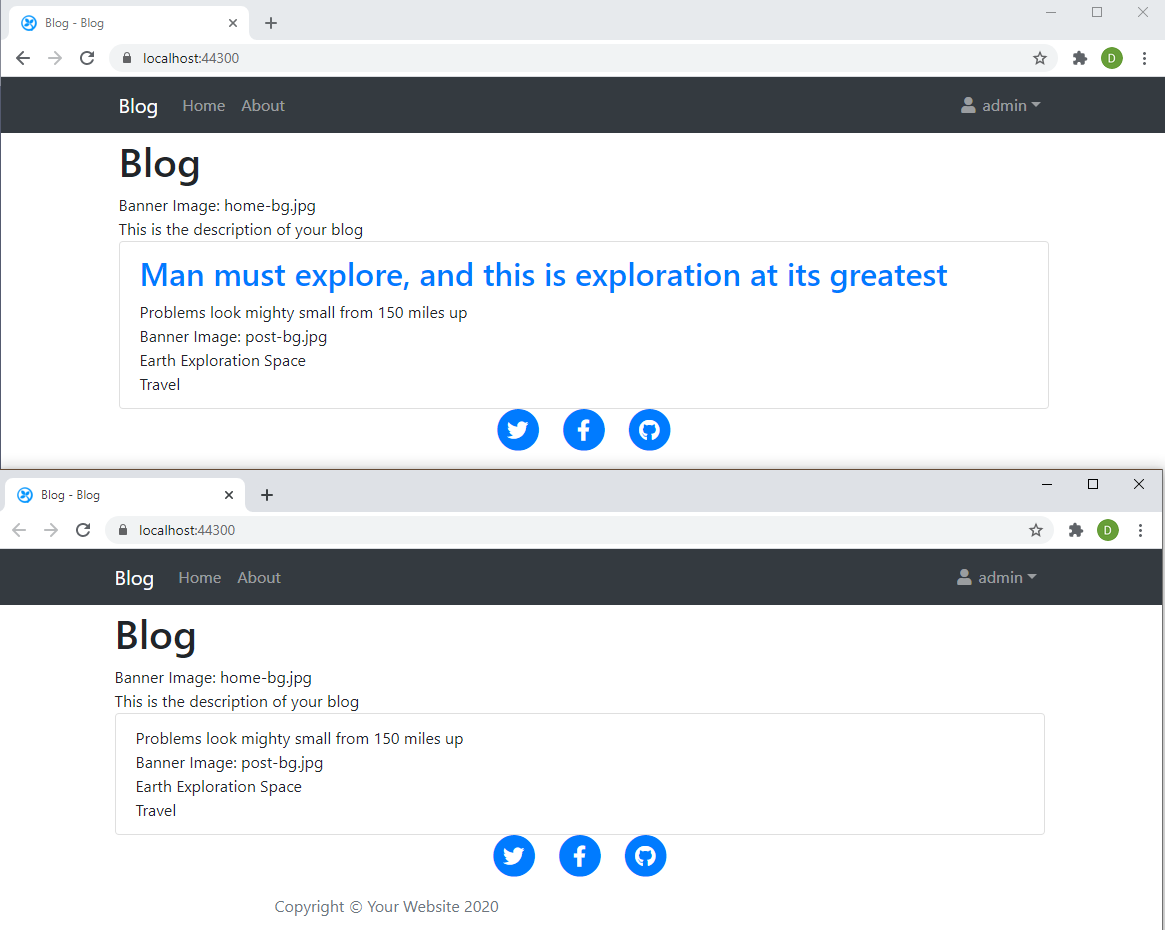Open profile avatar D in top window
Screen dimensions: 1165x930
(1112, 58)
